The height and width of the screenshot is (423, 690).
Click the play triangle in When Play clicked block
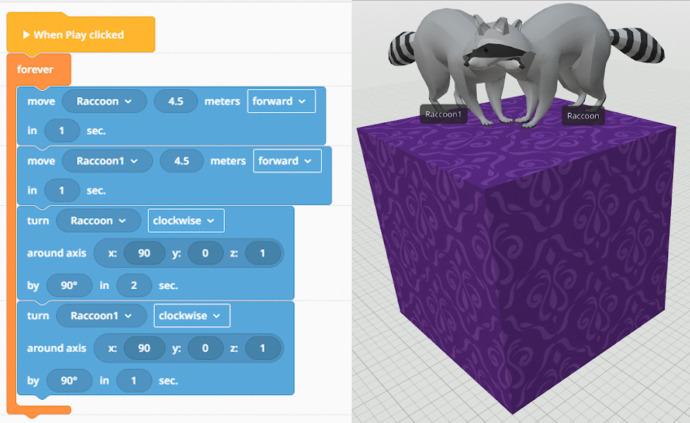click(x=26, y=35)
